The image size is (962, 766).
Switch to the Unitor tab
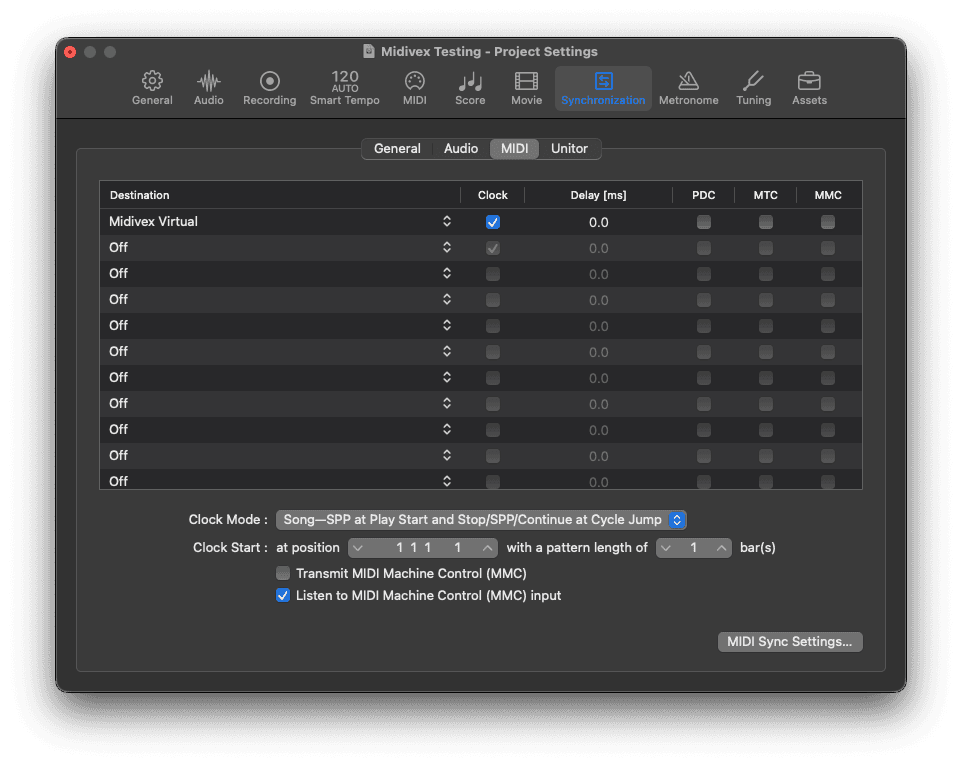point(569,148)
